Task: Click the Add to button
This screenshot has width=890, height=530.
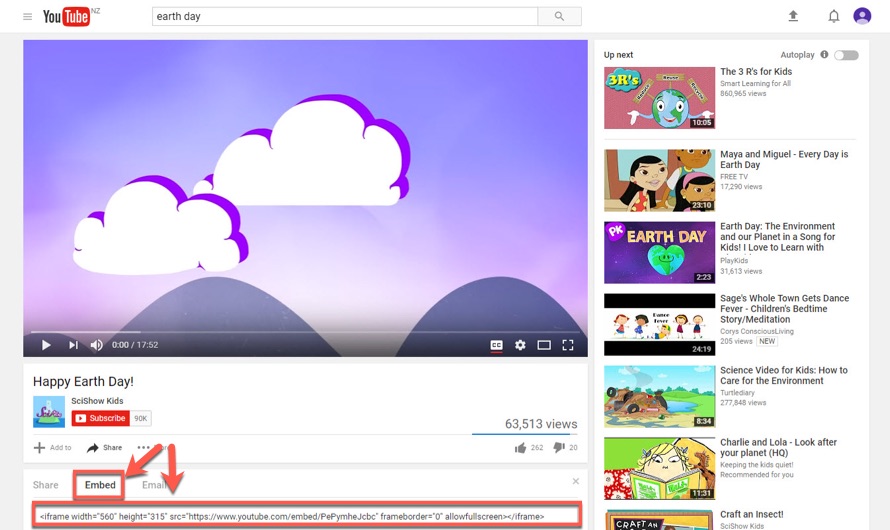Action: (x=53, y=448)
